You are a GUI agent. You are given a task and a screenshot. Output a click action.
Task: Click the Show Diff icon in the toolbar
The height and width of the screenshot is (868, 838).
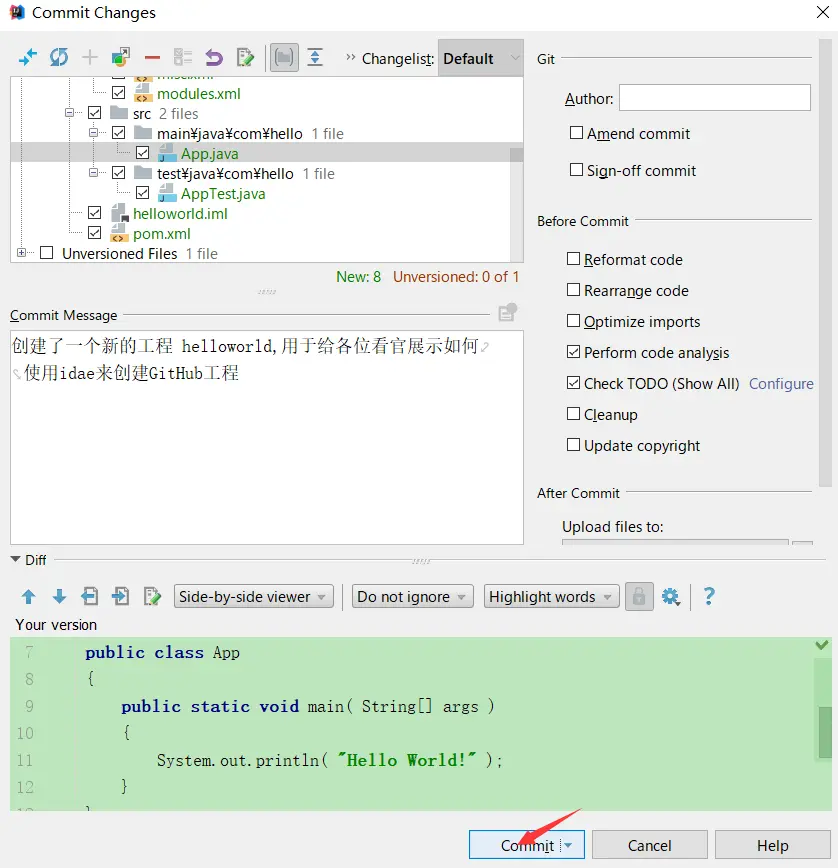click(x=28, y=57)
